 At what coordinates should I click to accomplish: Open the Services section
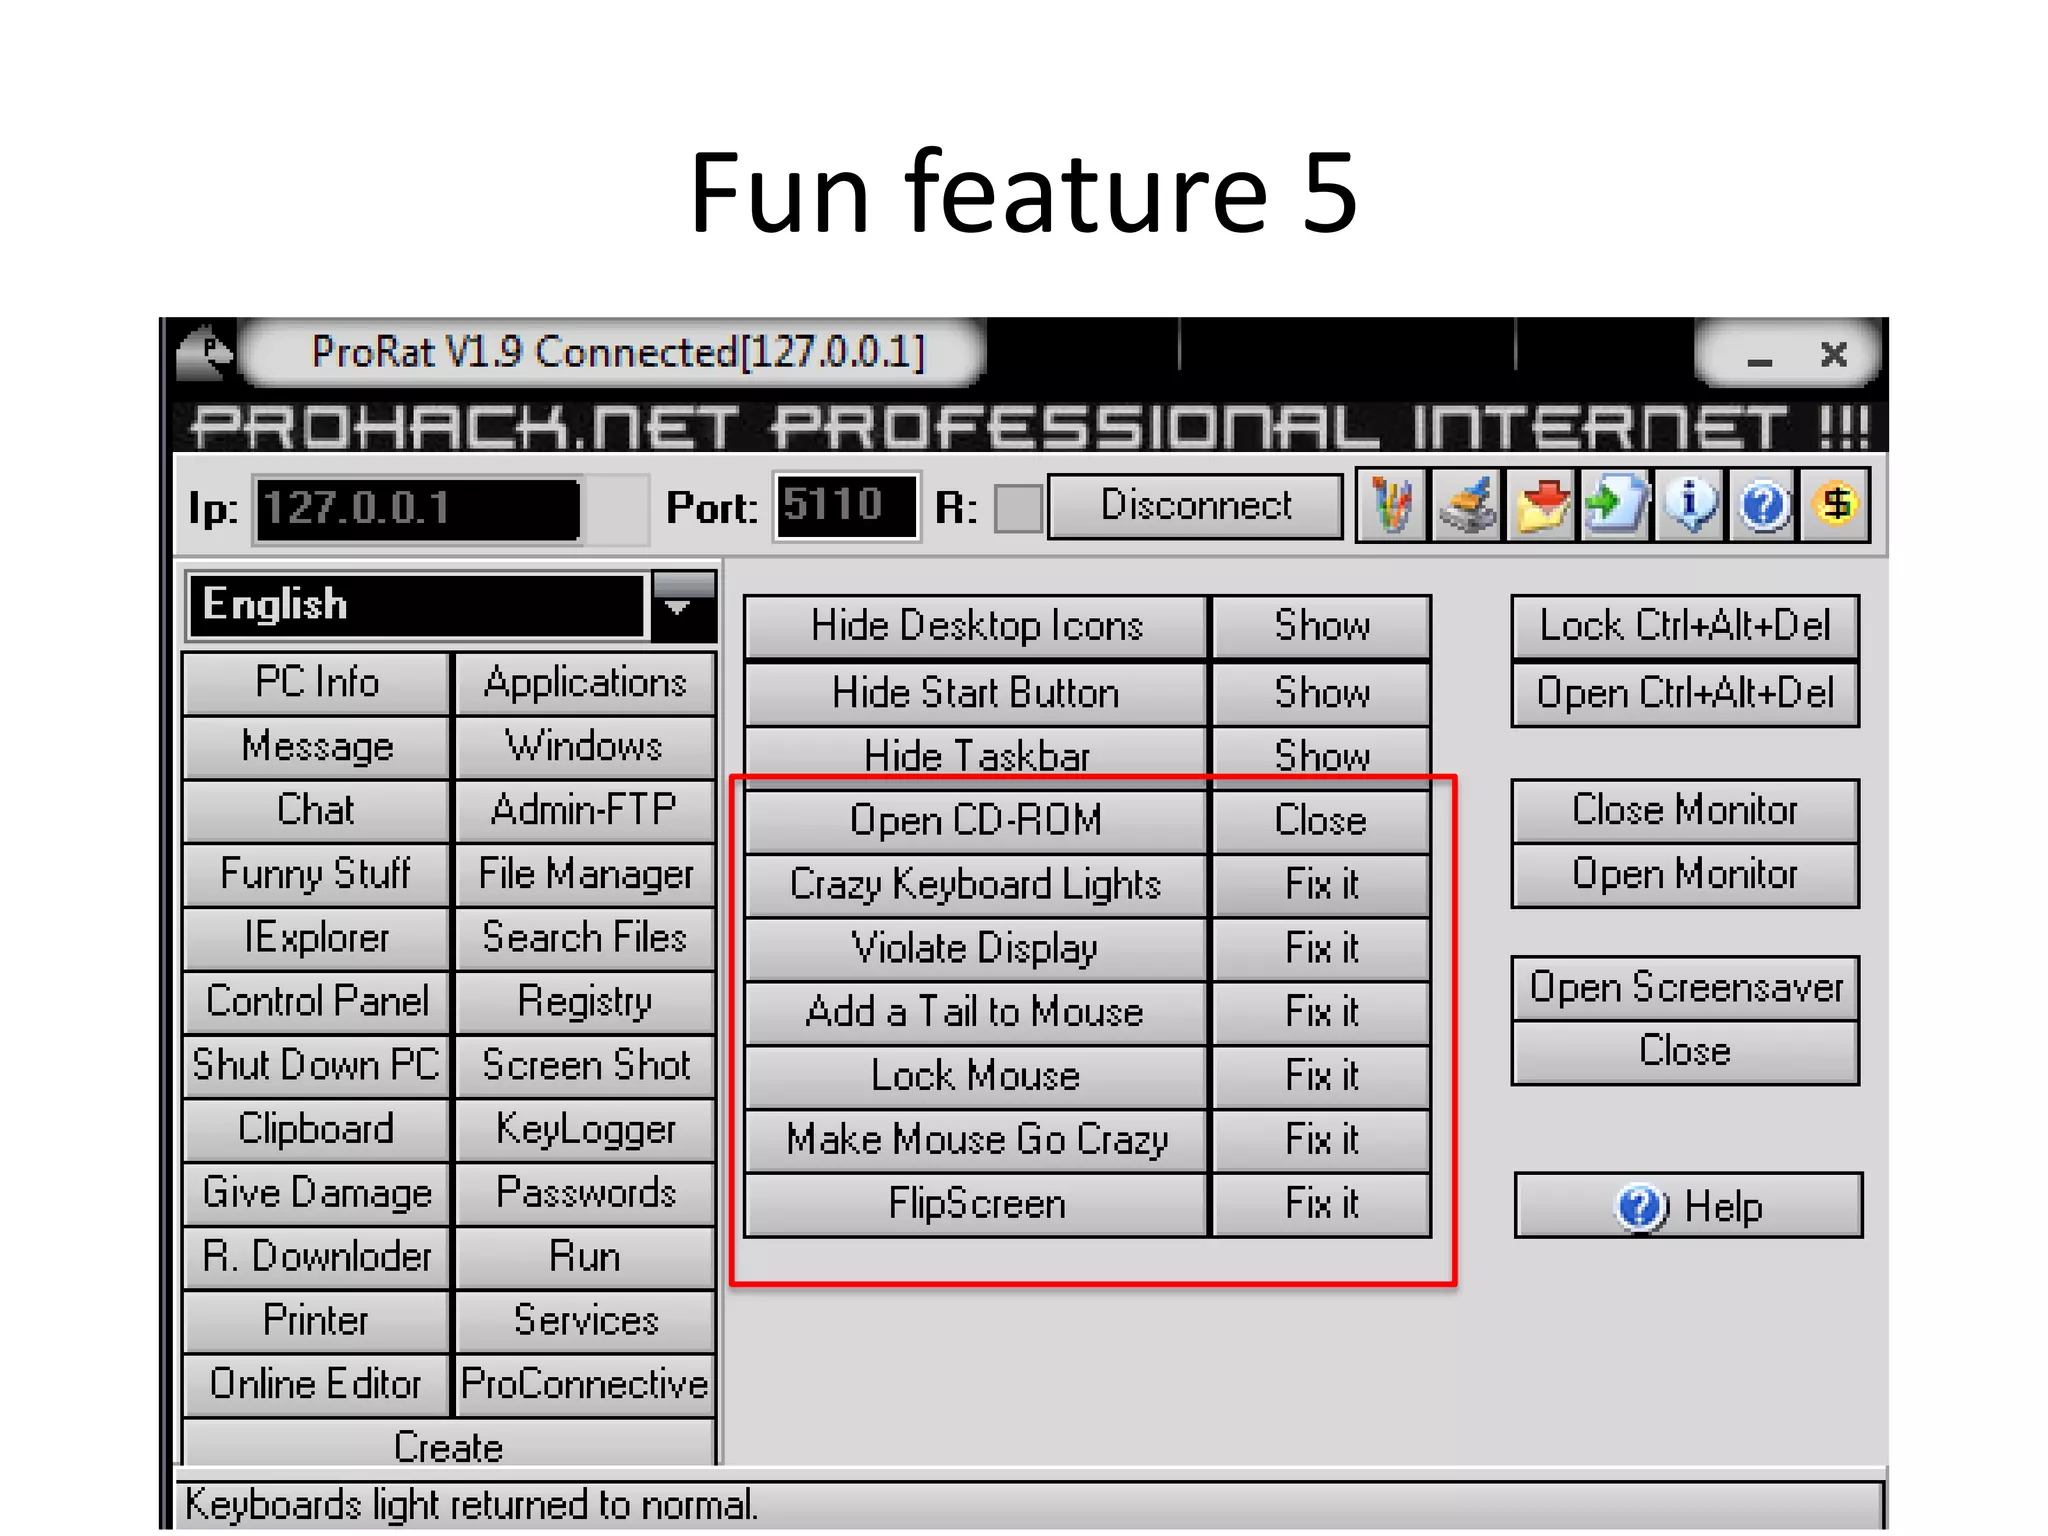[x=585, y=1322]
